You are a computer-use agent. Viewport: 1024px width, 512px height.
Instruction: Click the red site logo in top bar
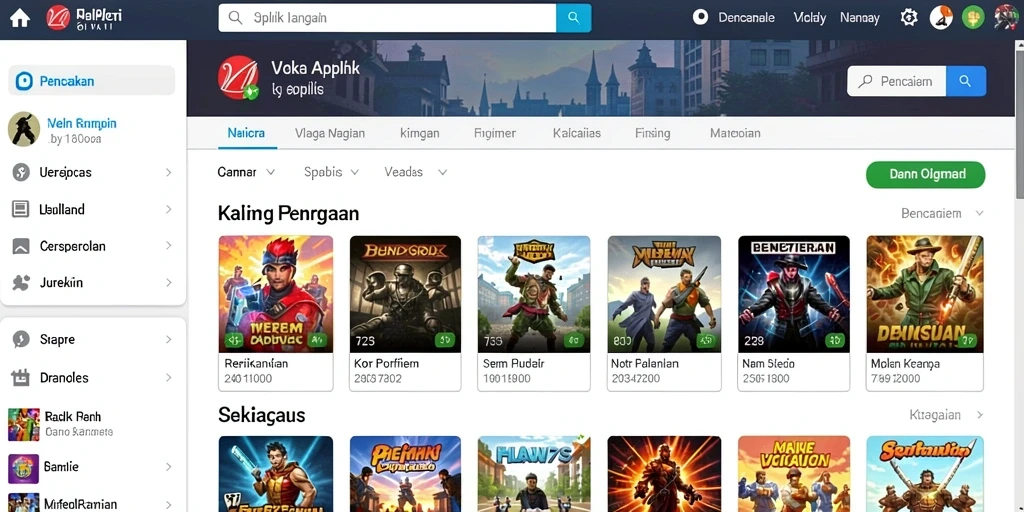[x=57, y=18]
